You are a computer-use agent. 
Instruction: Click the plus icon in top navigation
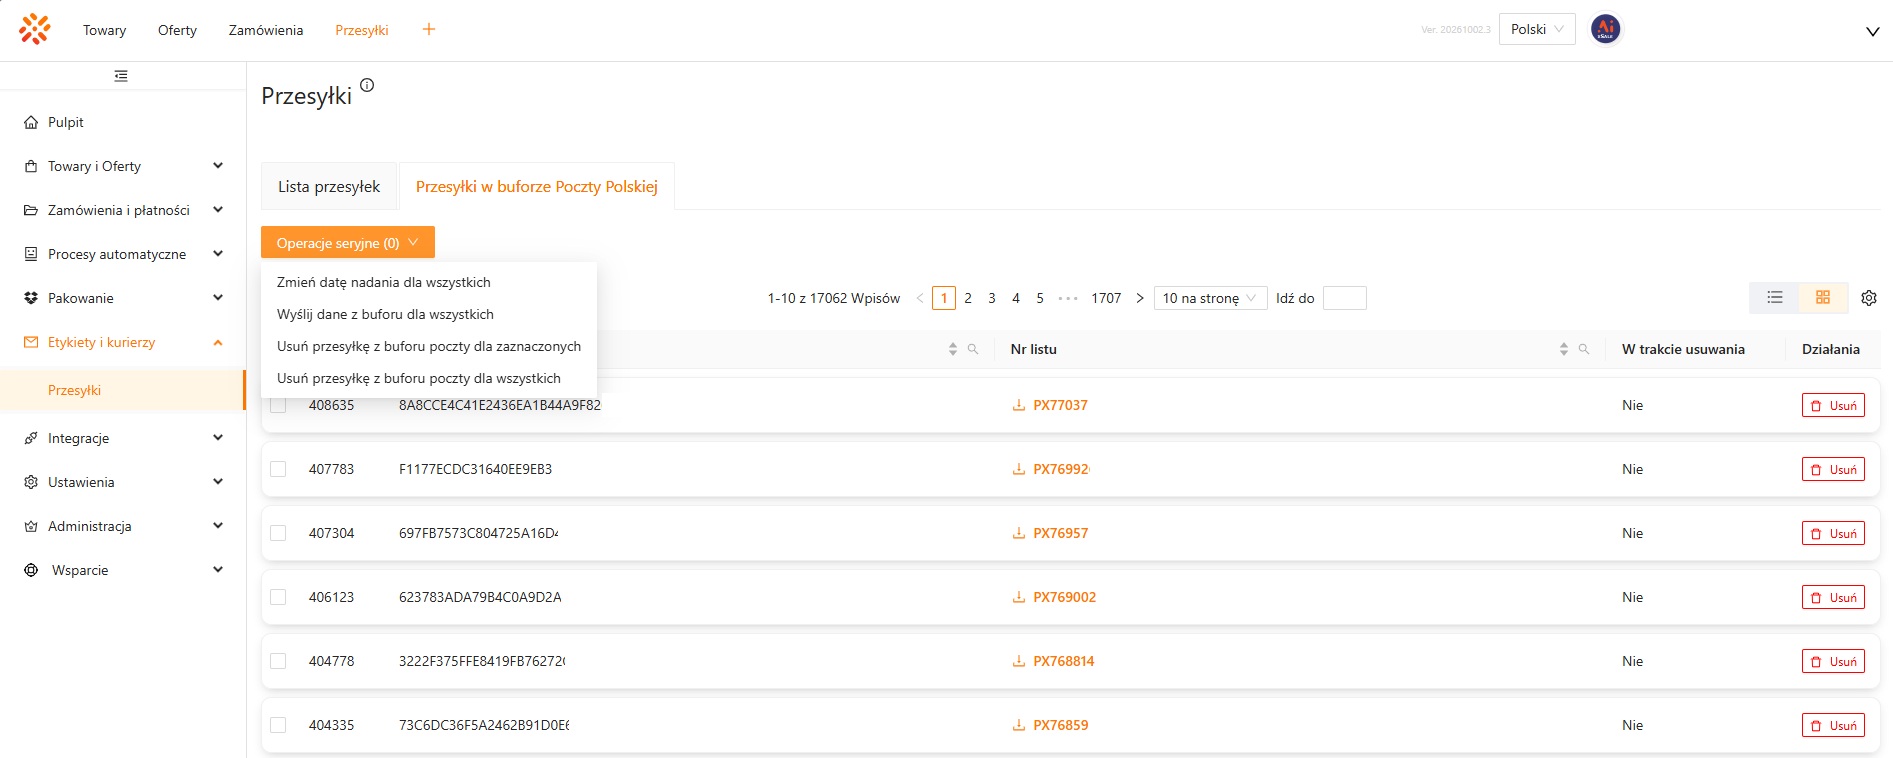(x=429, y=30)
